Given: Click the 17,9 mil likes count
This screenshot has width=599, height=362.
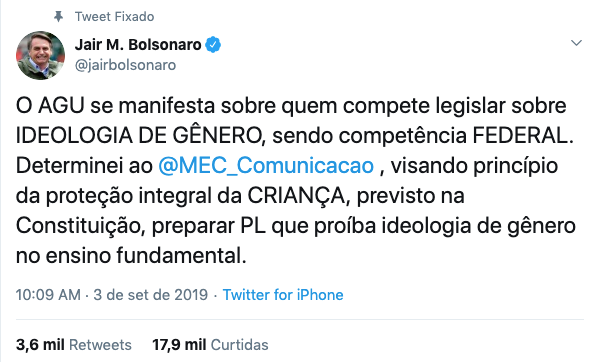Looking at the screenshot, I should [179, 345].
